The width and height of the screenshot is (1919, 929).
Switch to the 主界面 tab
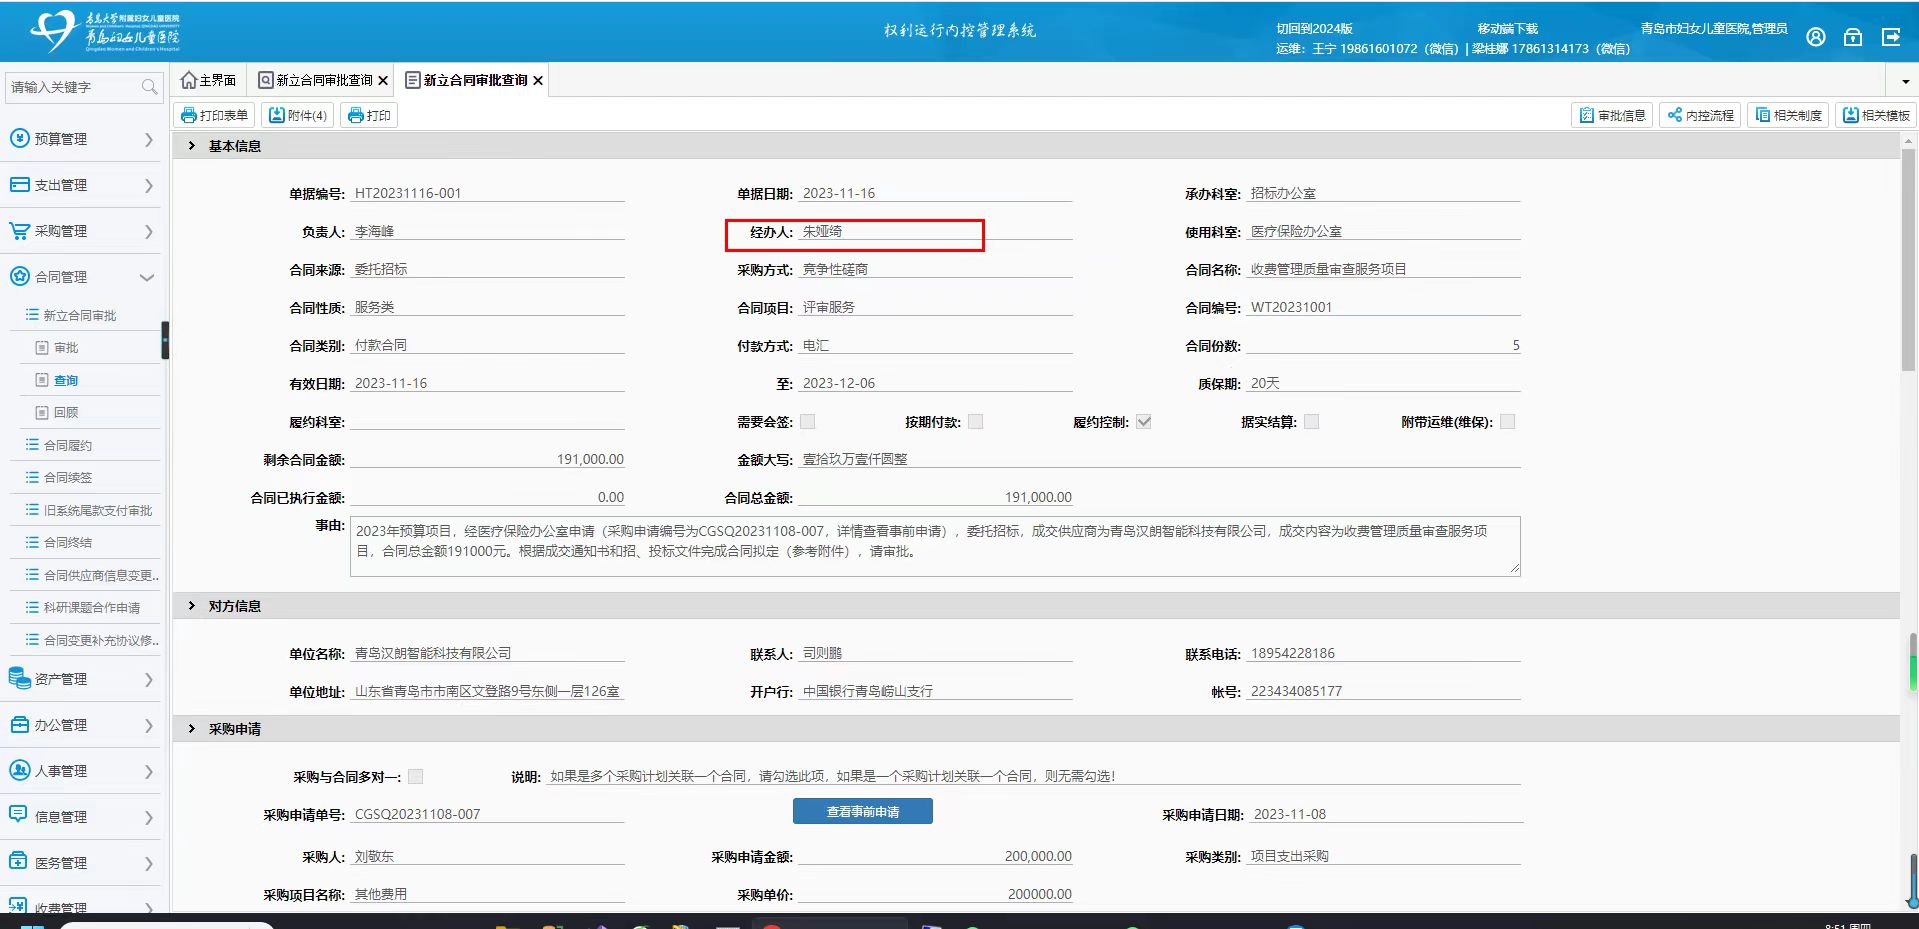click(x=208, y=80)
